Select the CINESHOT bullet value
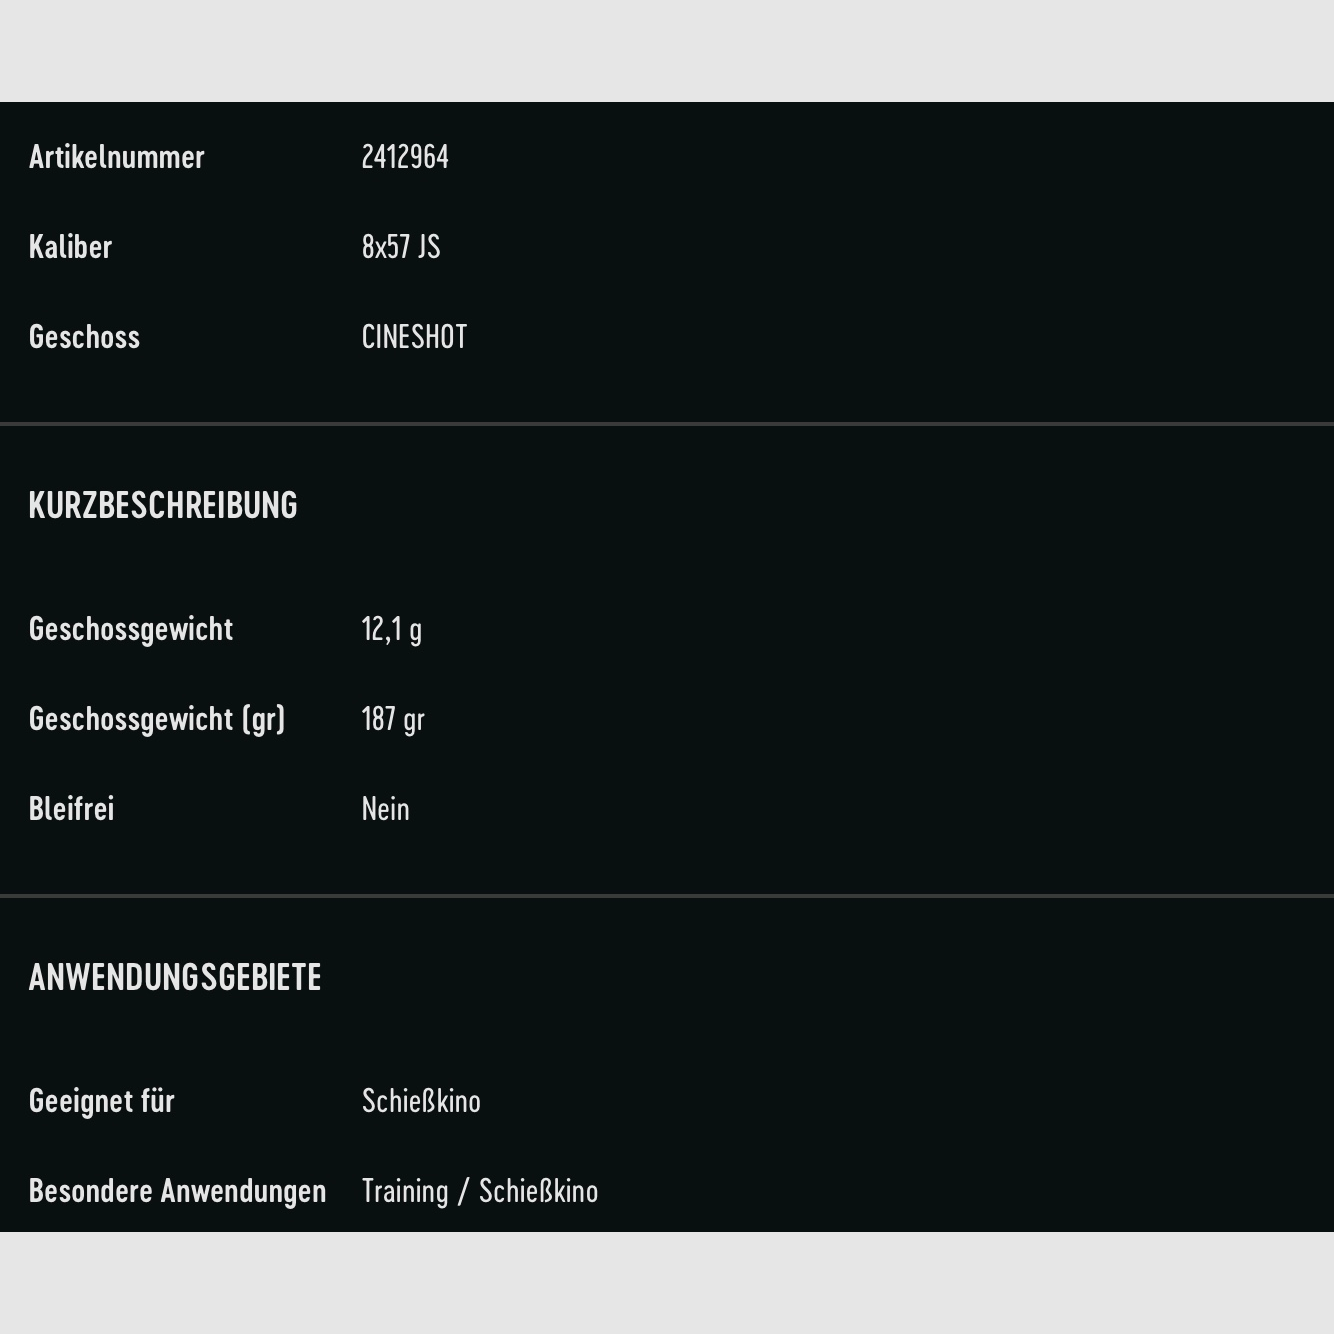 coord(414,337)
